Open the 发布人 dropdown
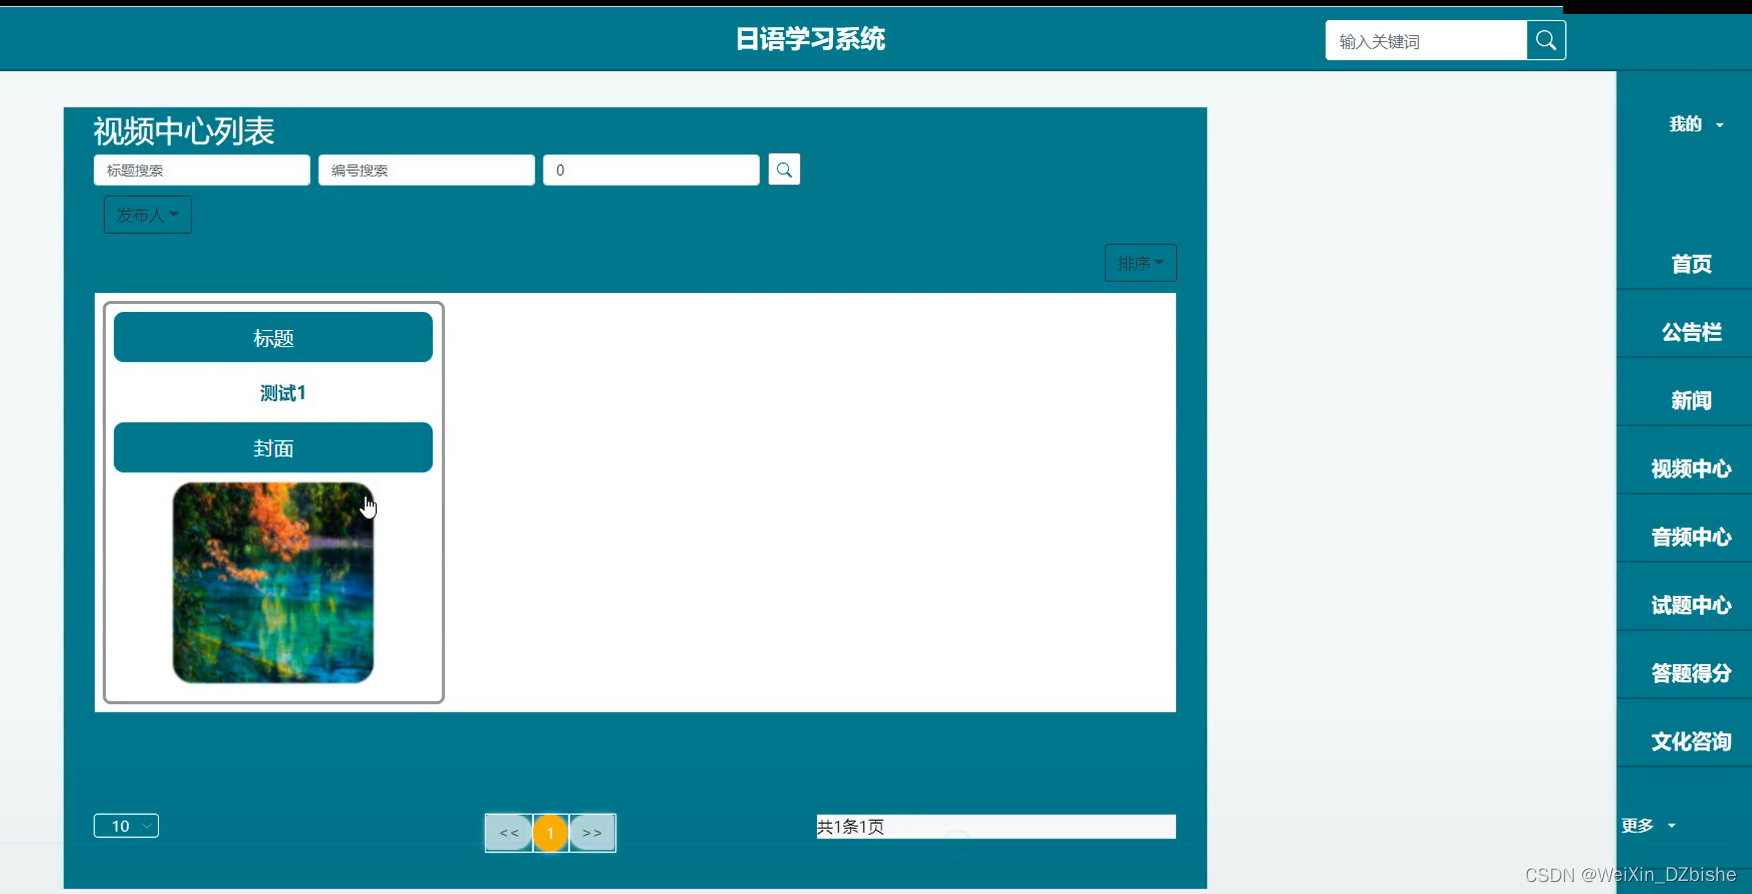The height and width of the screenshot is (894, 1752). click(148, 215)
